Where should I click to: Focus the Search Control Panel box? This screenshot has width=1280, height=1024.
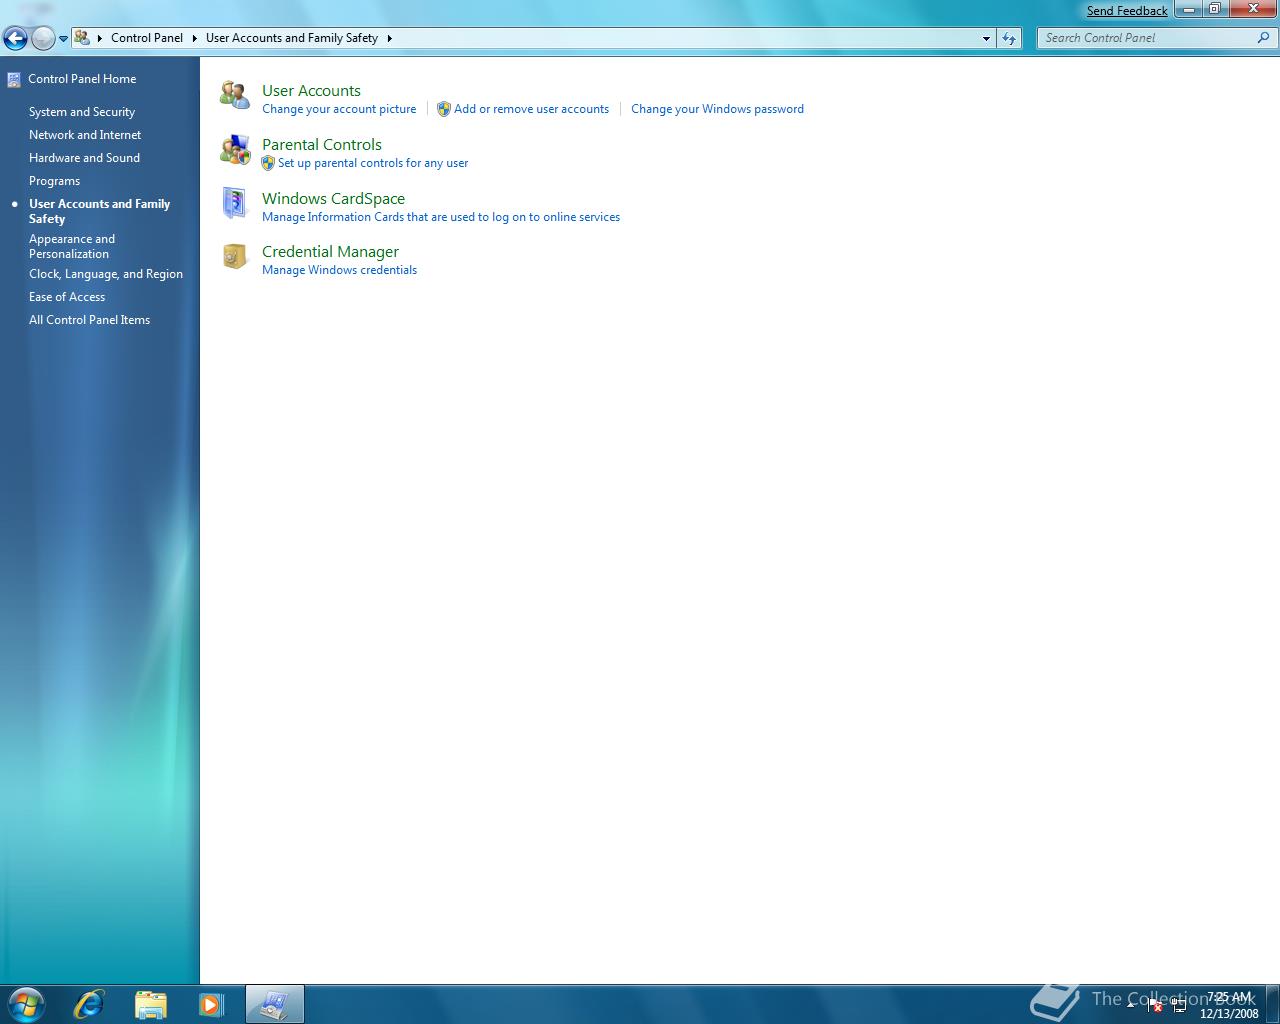point(1148,38)
